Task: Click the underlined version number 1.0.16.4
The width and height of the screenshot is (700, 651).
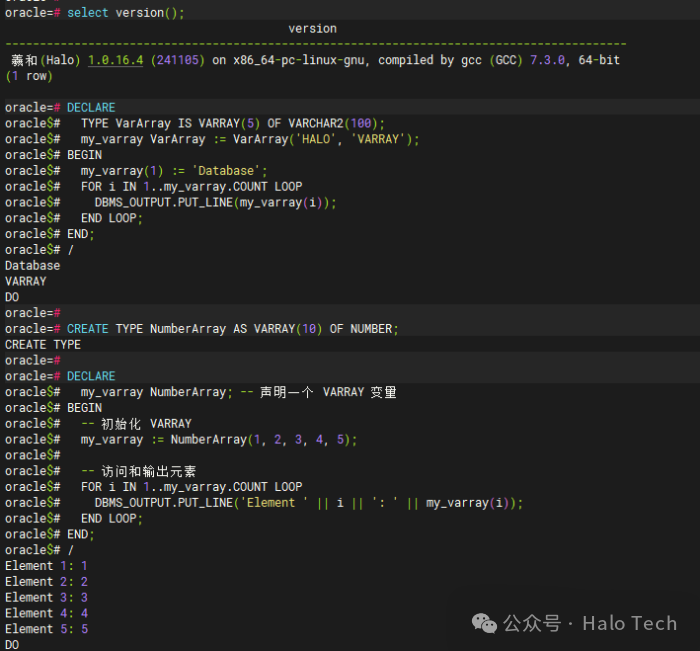Action: coord(116,60)
